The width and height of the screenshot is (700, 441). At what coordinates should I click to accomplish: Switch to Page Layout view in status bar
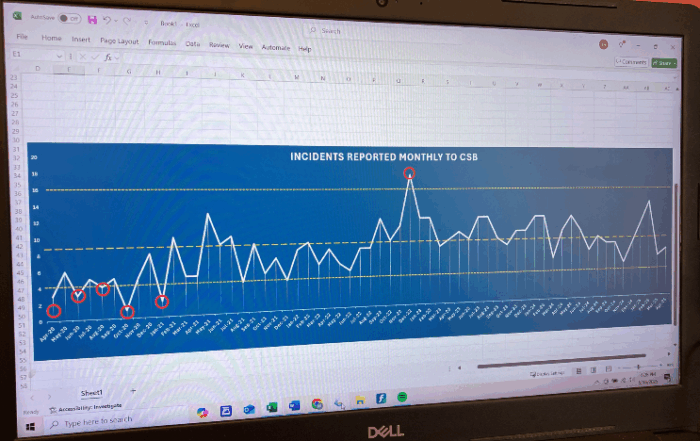coord(593,370)
